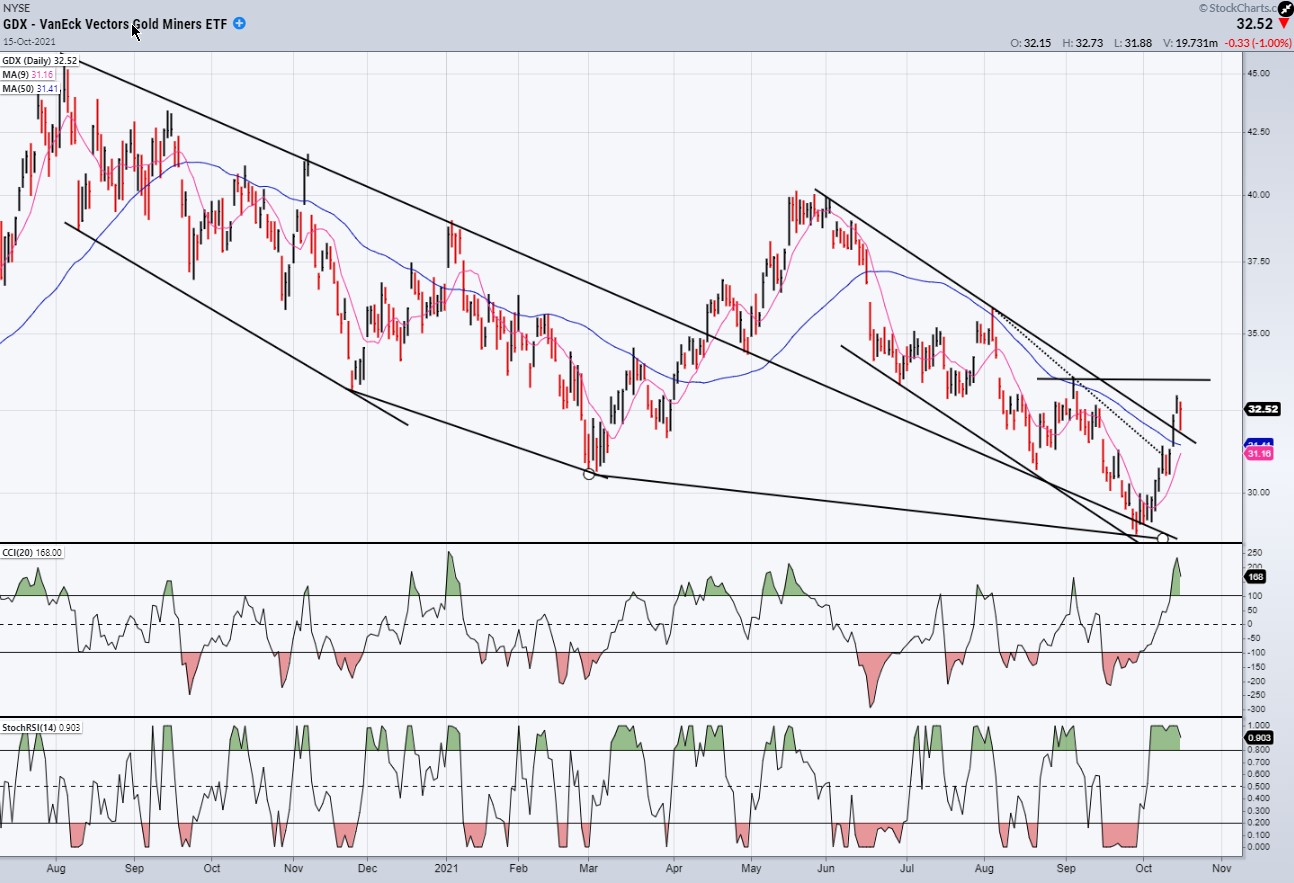Click the 40.00 price axis label
The image size is (1294, 883).
1257,195
